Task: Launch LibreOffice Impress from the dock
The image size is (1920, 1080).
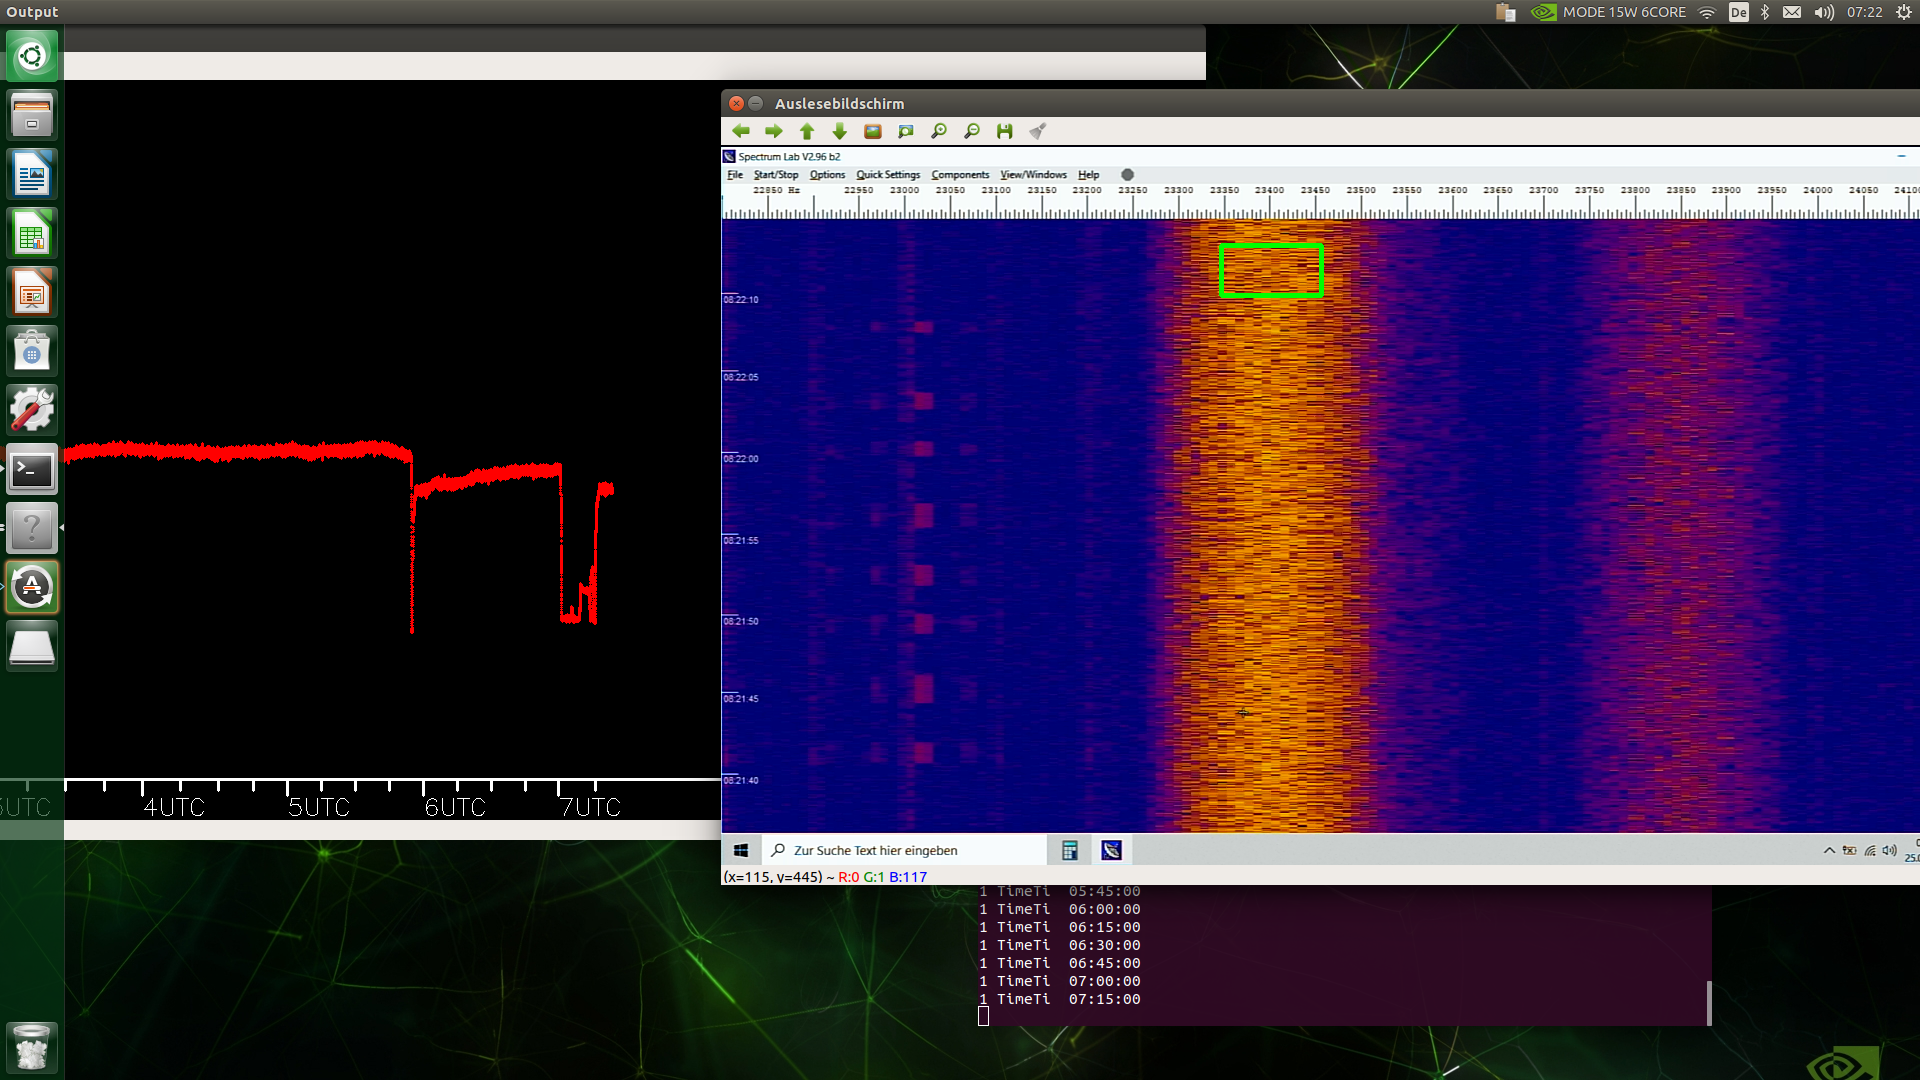Action: 32,292
